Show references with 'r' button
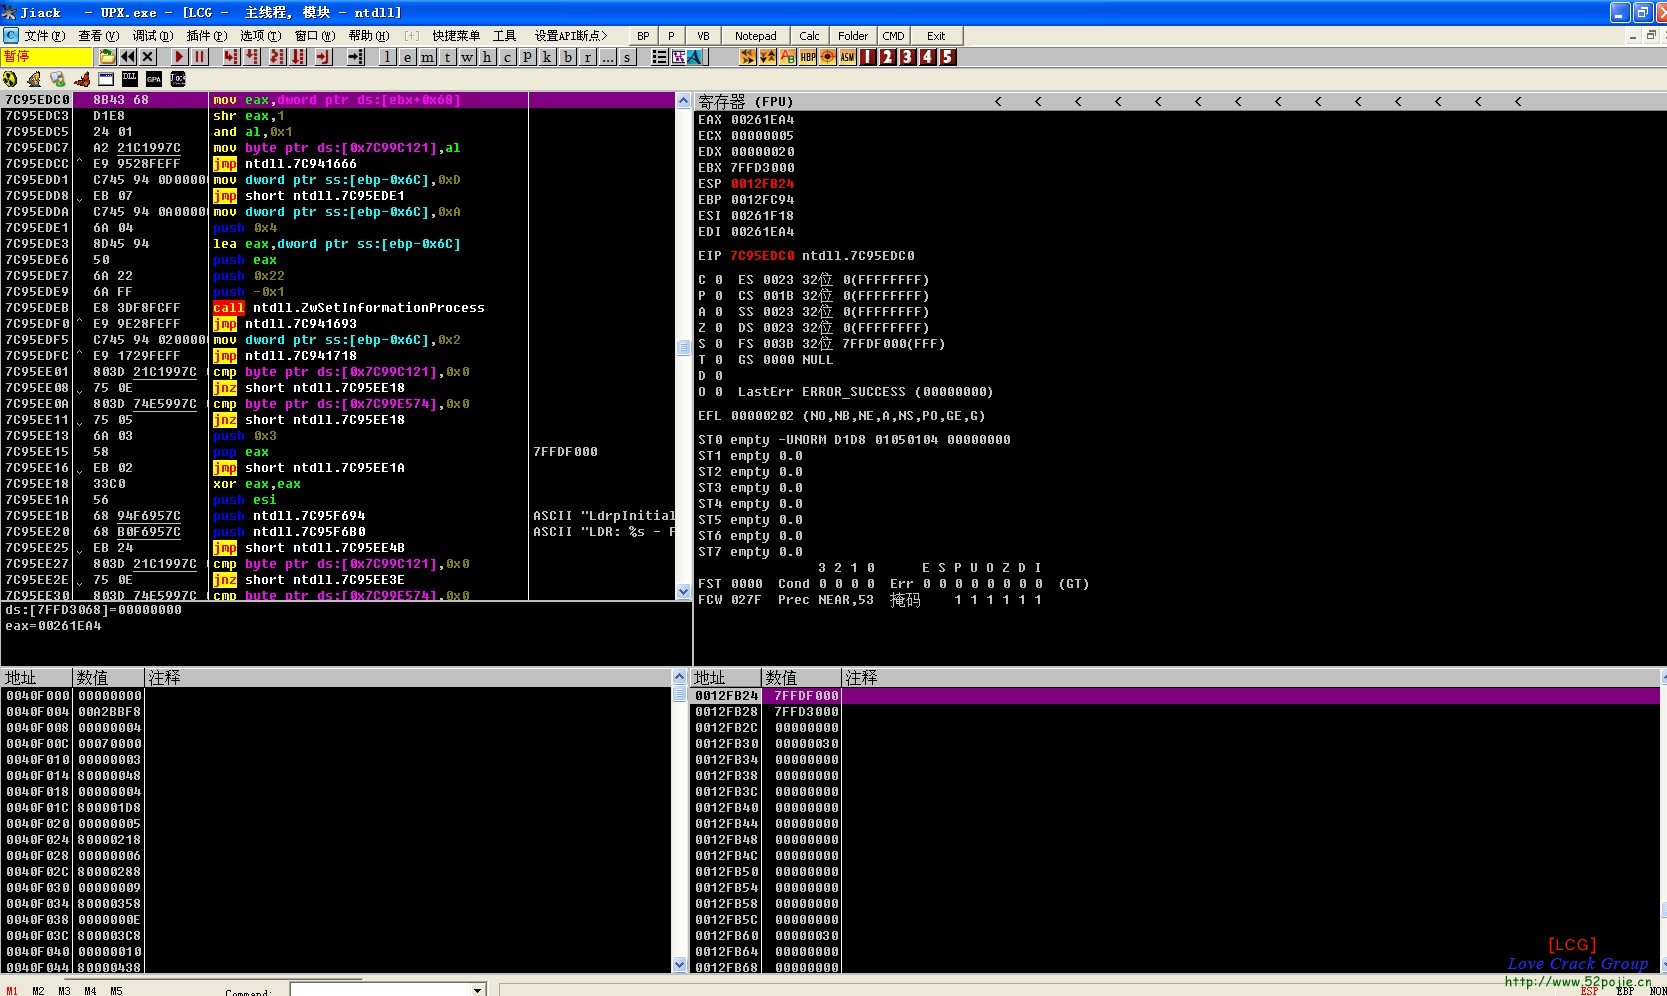Viewport: 1667px width, 996px height. tap(588, 57)
